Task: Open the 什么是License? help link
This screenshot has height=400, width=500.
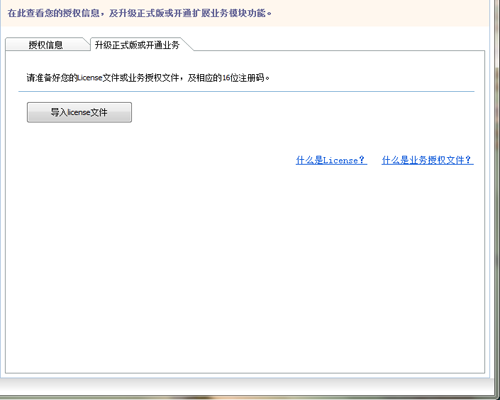Action: [331, 160]
